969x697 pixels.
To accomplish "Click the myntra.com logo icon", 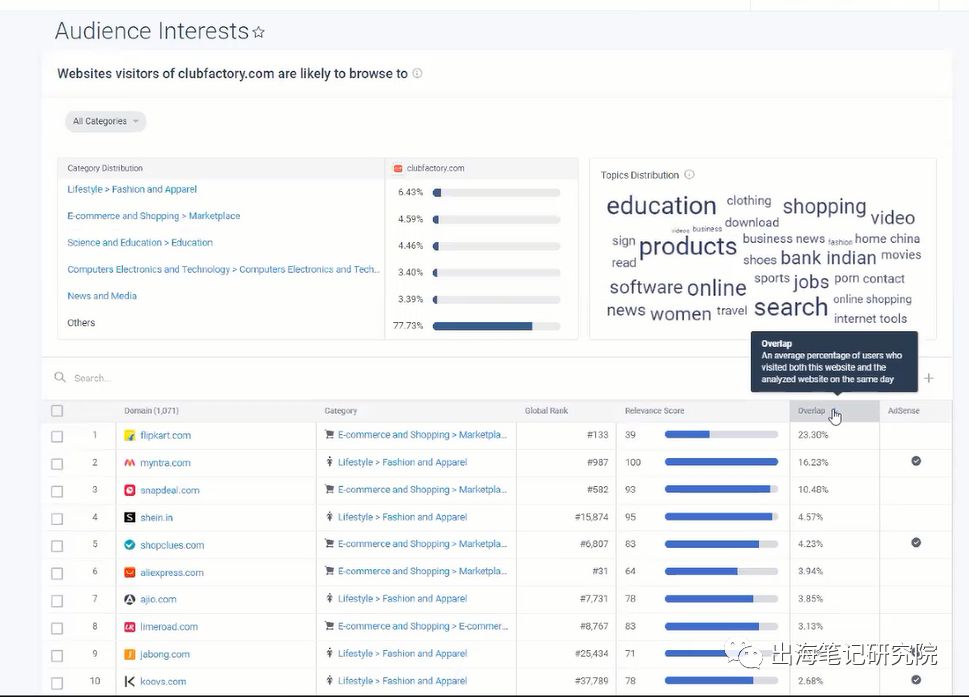I will (129, 463).
